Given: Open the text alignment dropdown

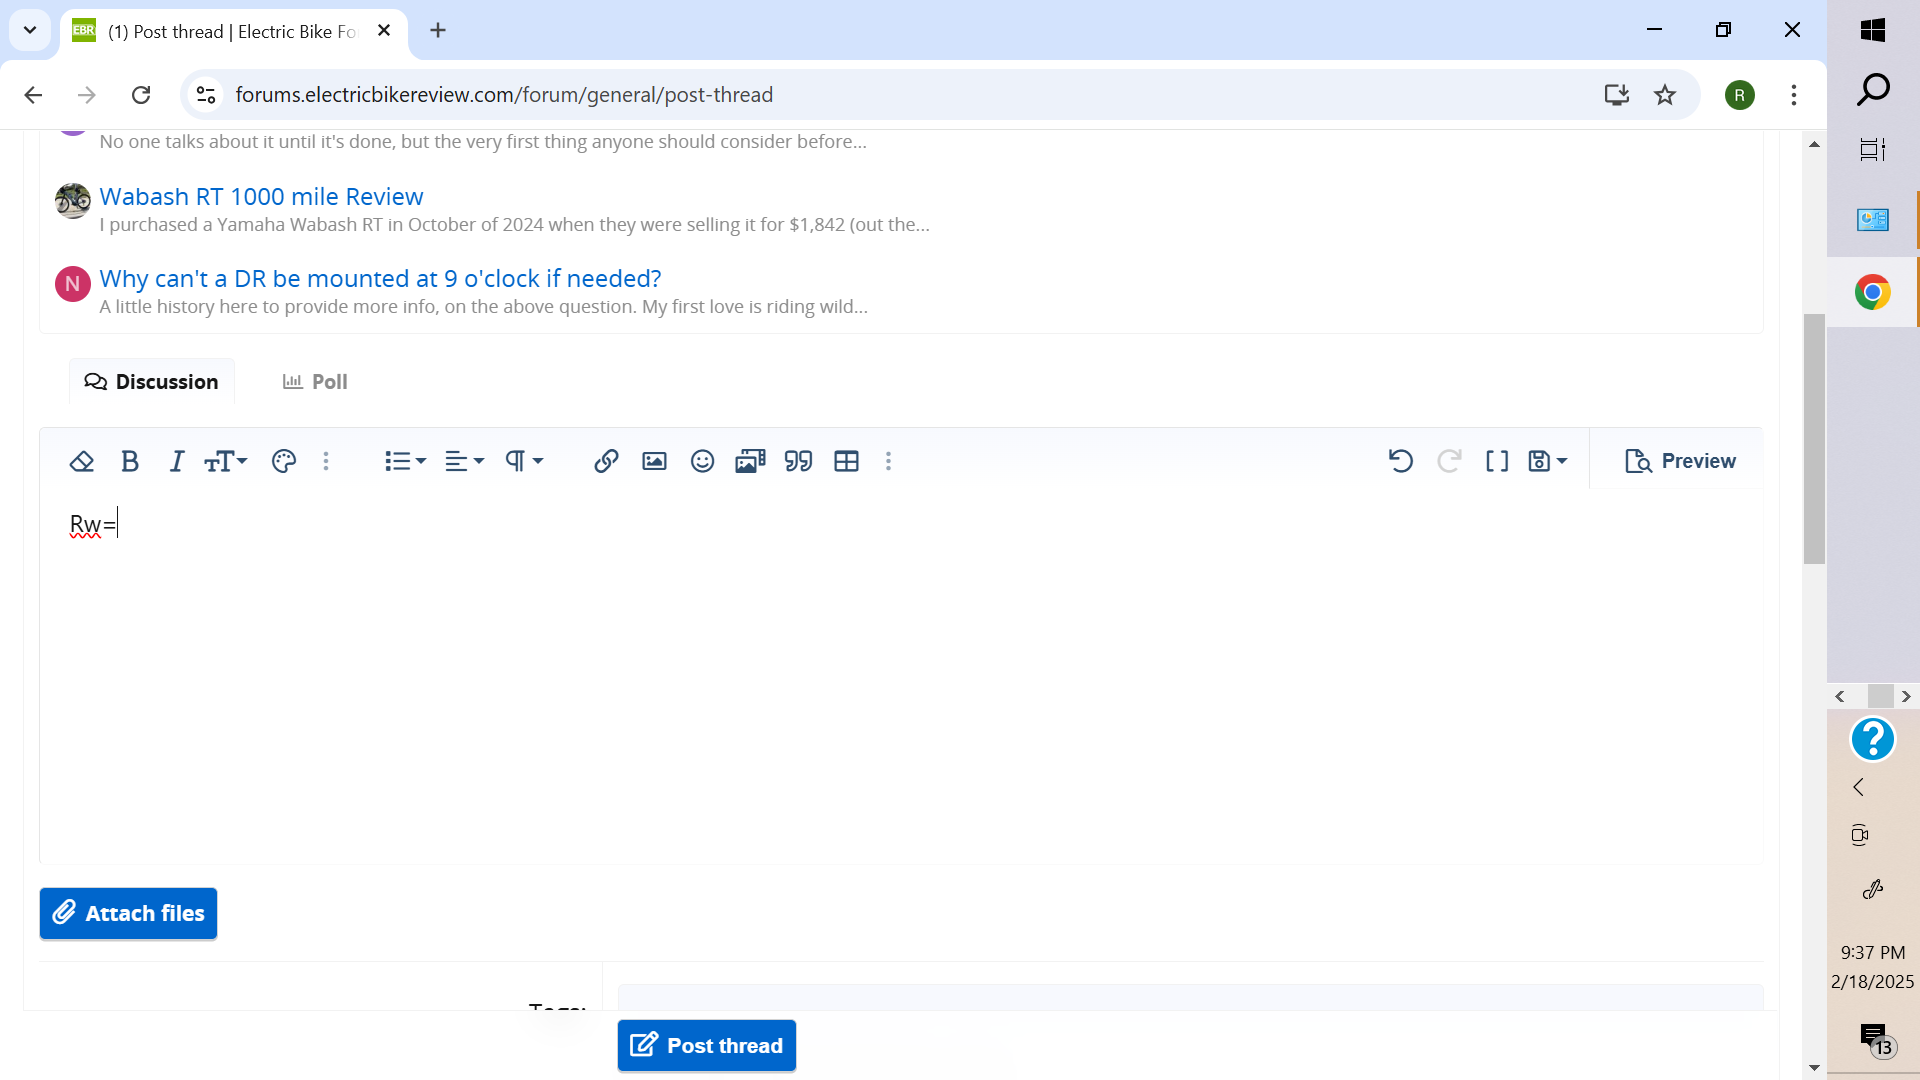Looking at the screenshot, I should point(464,461).
